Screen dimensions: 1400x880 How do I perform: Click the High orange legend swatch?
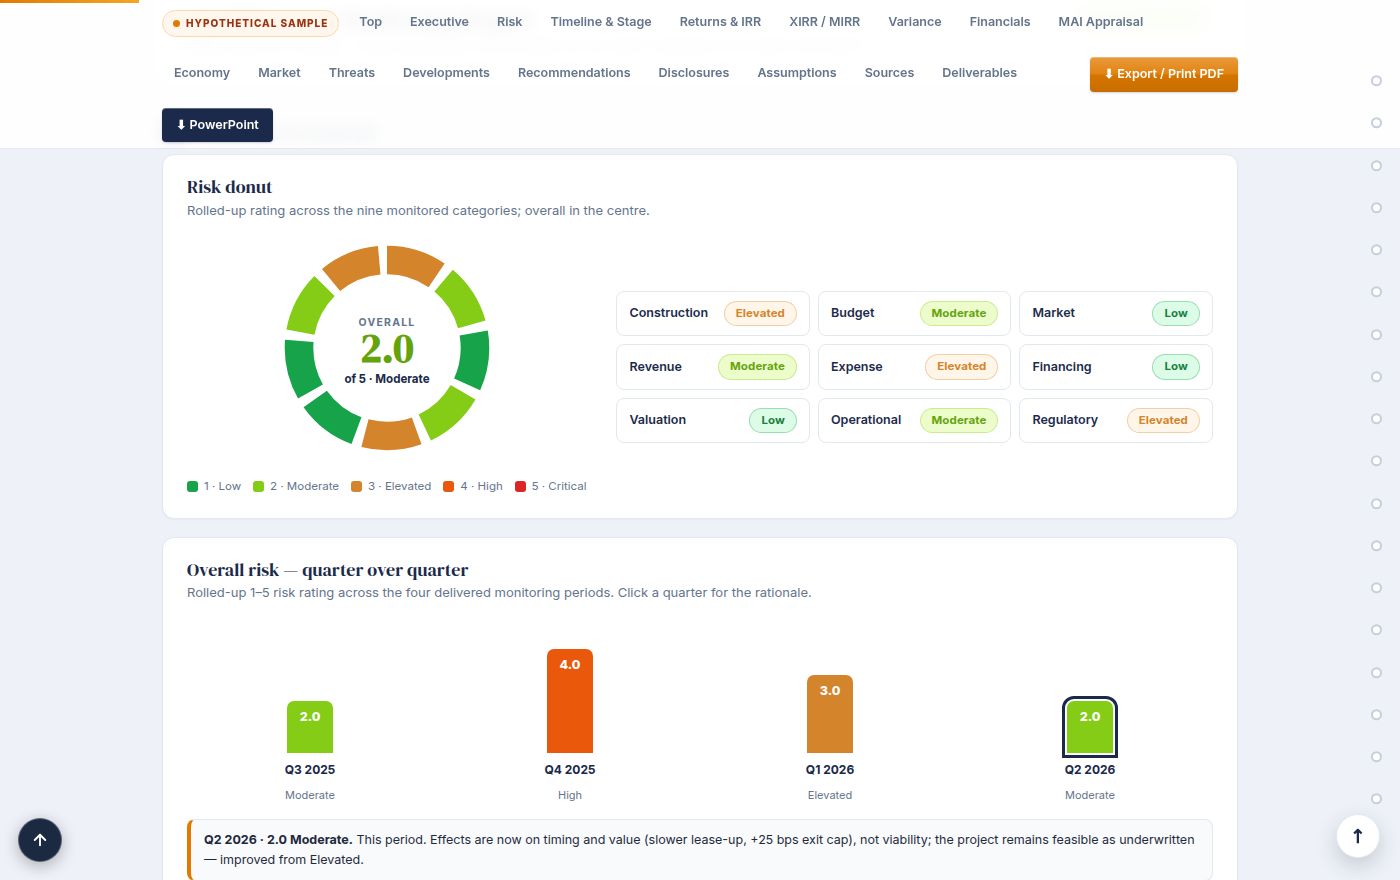tap(449, 487)
